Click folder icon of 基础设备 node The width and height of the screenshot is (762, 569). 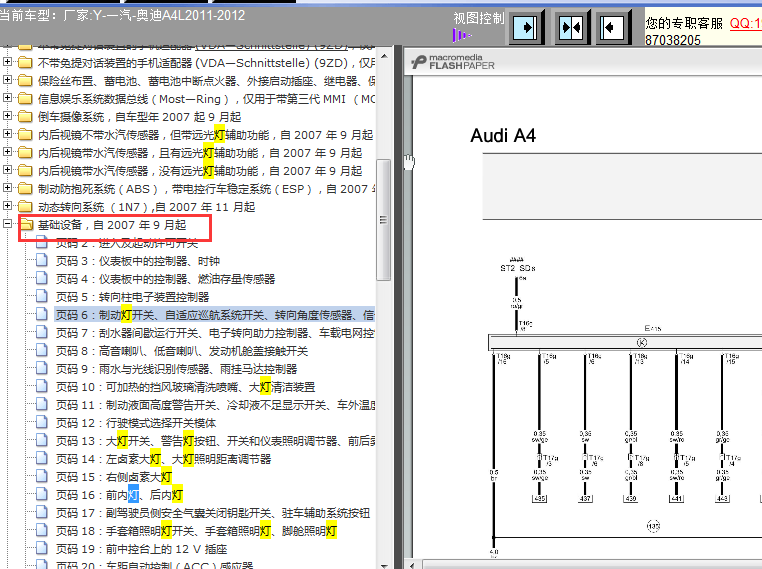pyautogui.click(x=24, y=225)
